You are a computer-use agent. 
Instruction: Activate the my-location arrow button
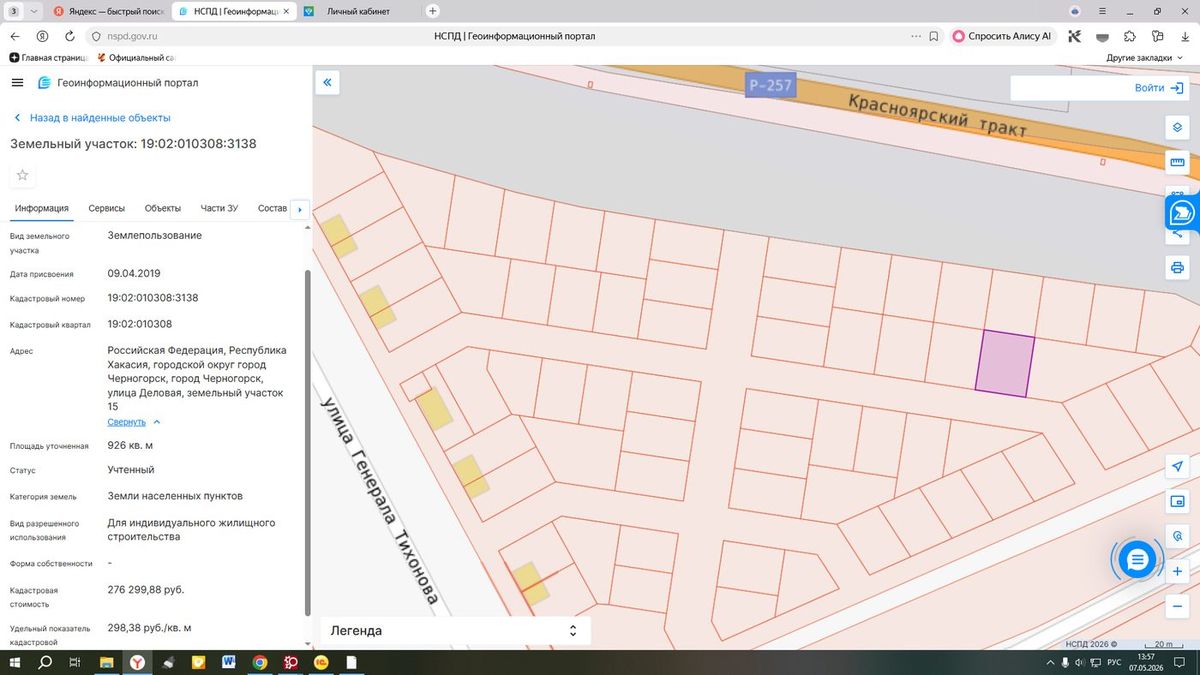pyautogui.click(x=1177, y=467)
